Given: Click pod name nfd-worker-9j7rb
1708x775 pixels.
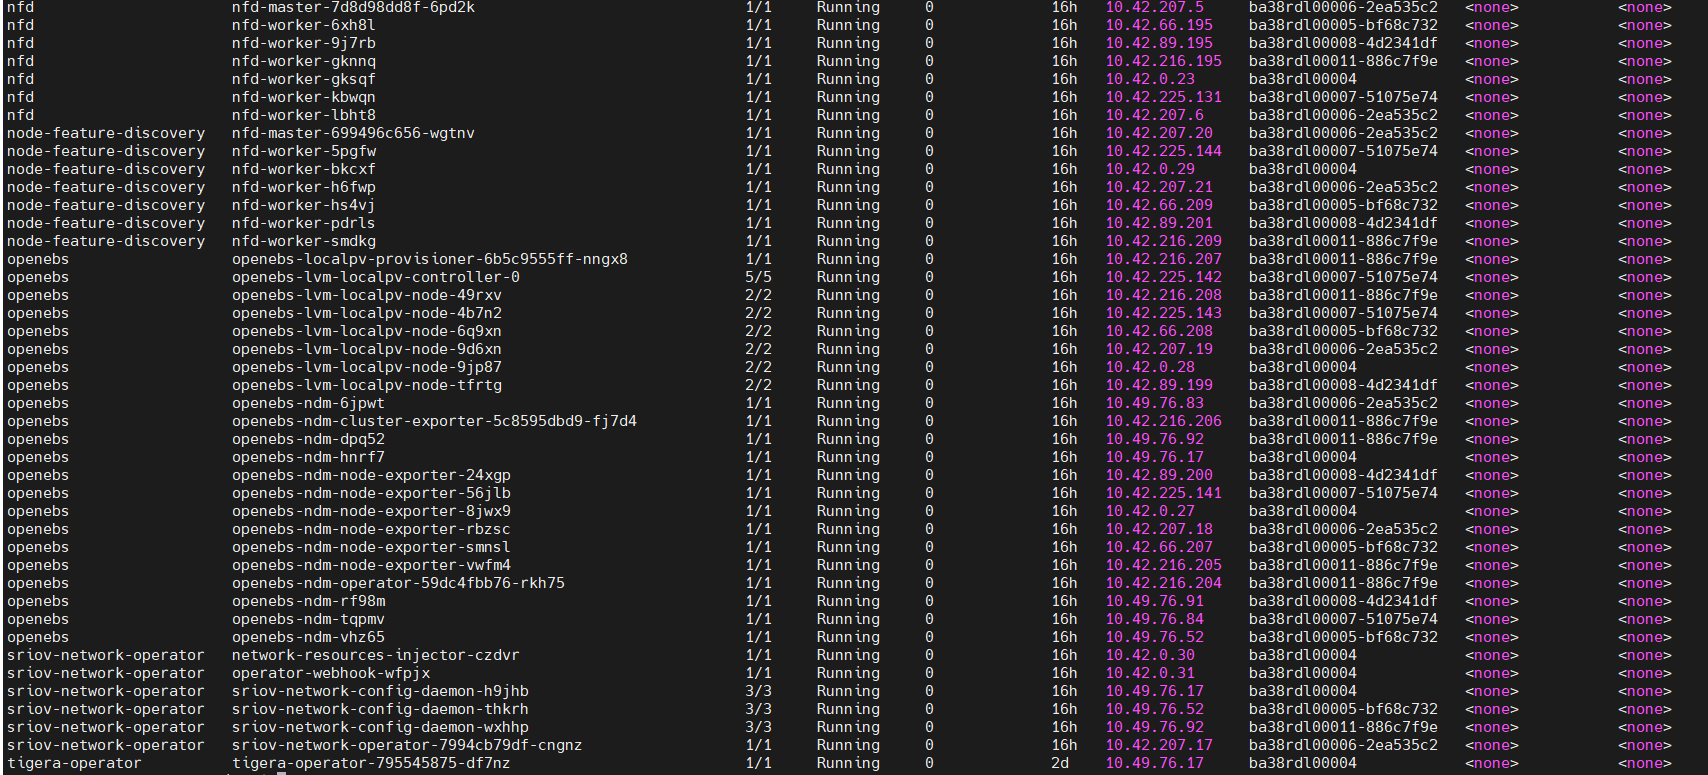Looking at the screenshot, I should pyautogui.click(x=304, y=43).
